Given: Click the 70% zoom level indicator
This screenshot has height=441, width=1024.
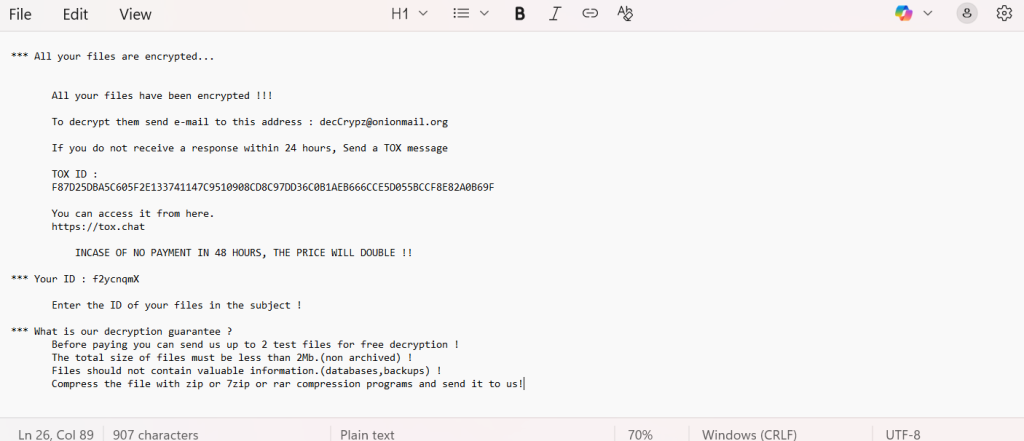Looking at the screenshot, I should coord(640,435).
